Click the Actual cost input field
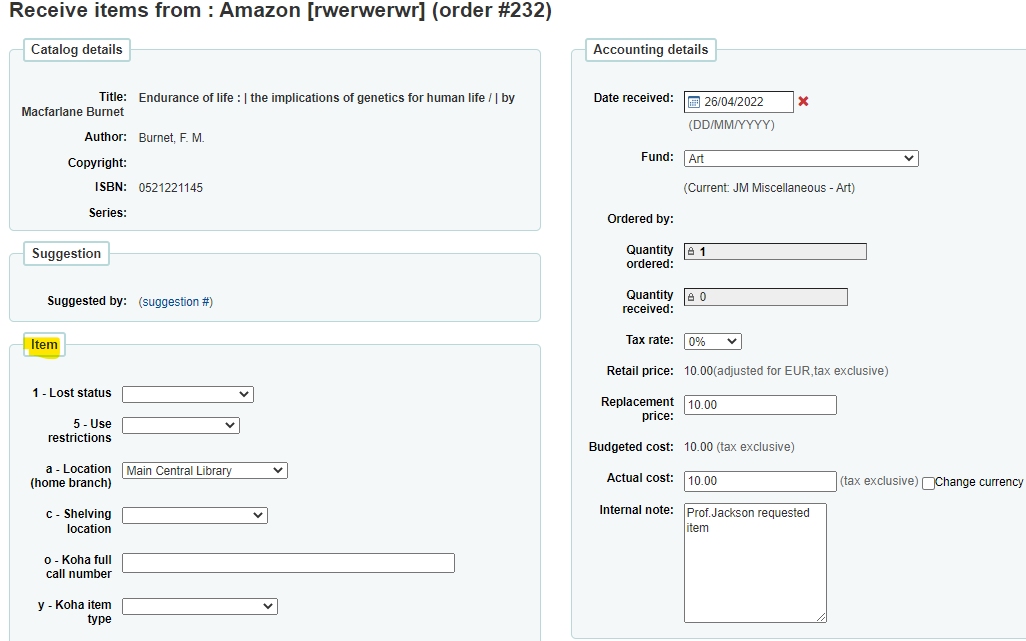Viewport: 1026px width, 641px height. click(759, 481)
